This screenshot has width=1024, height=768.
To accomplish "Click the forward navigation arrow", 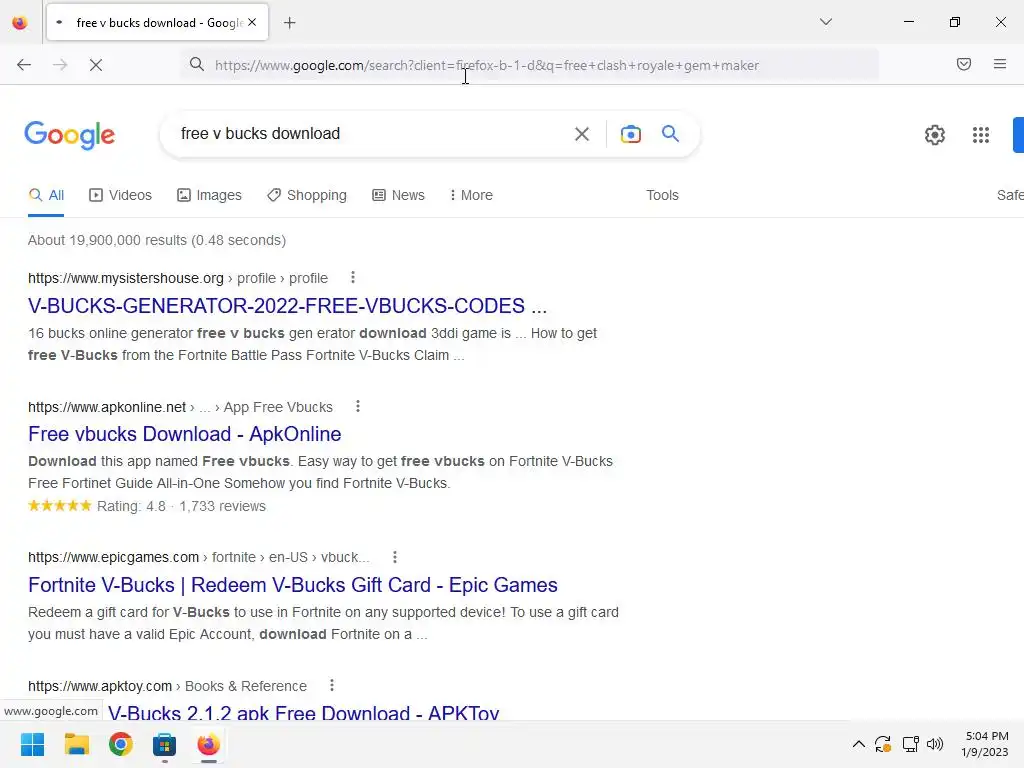I will (x=60, y=65).
